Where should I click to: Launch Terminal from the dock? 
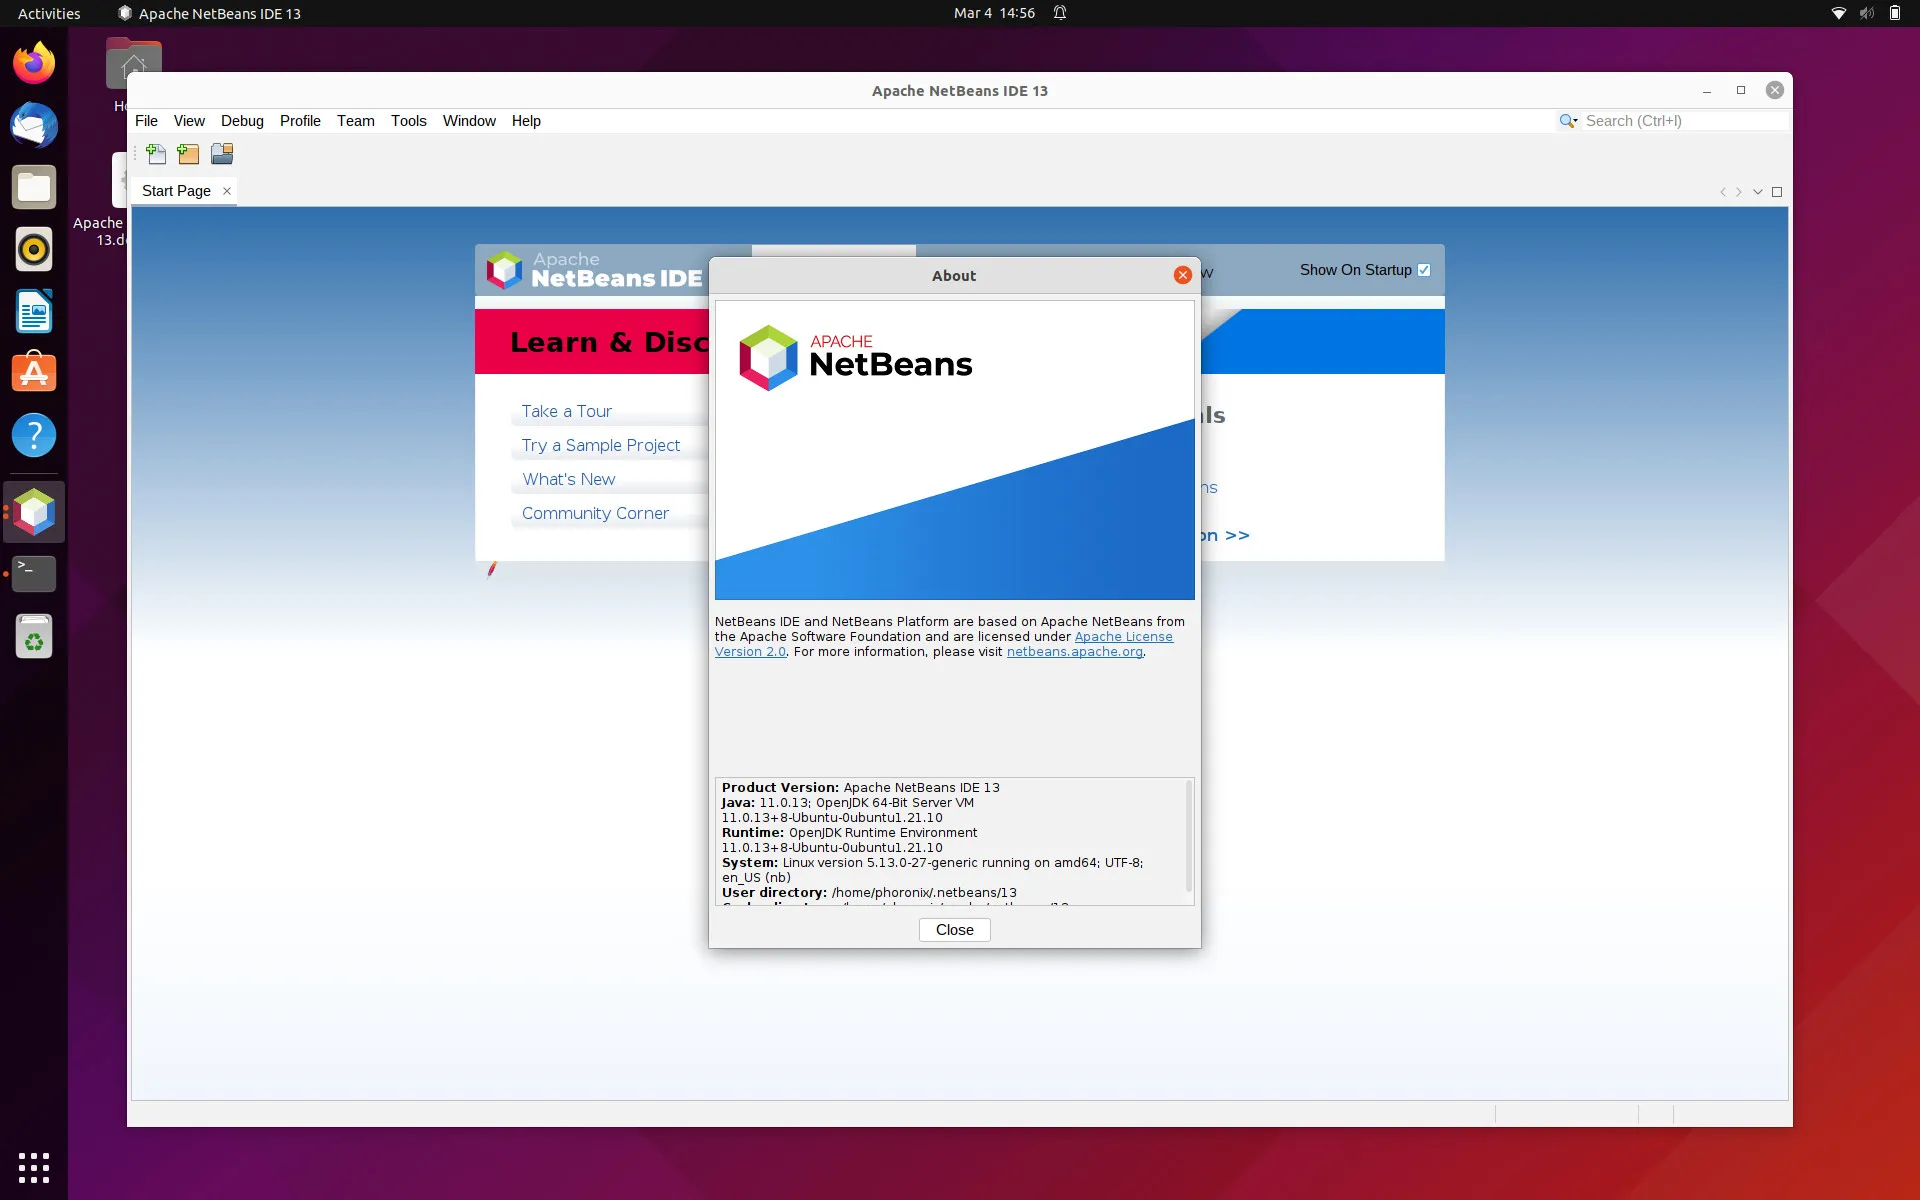point(34,574)
